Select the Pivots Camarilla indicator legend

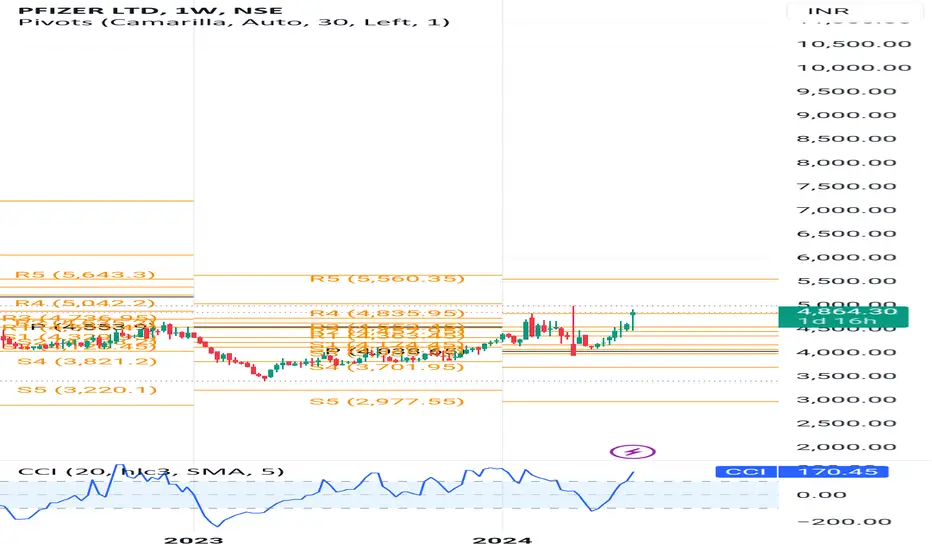234,22
